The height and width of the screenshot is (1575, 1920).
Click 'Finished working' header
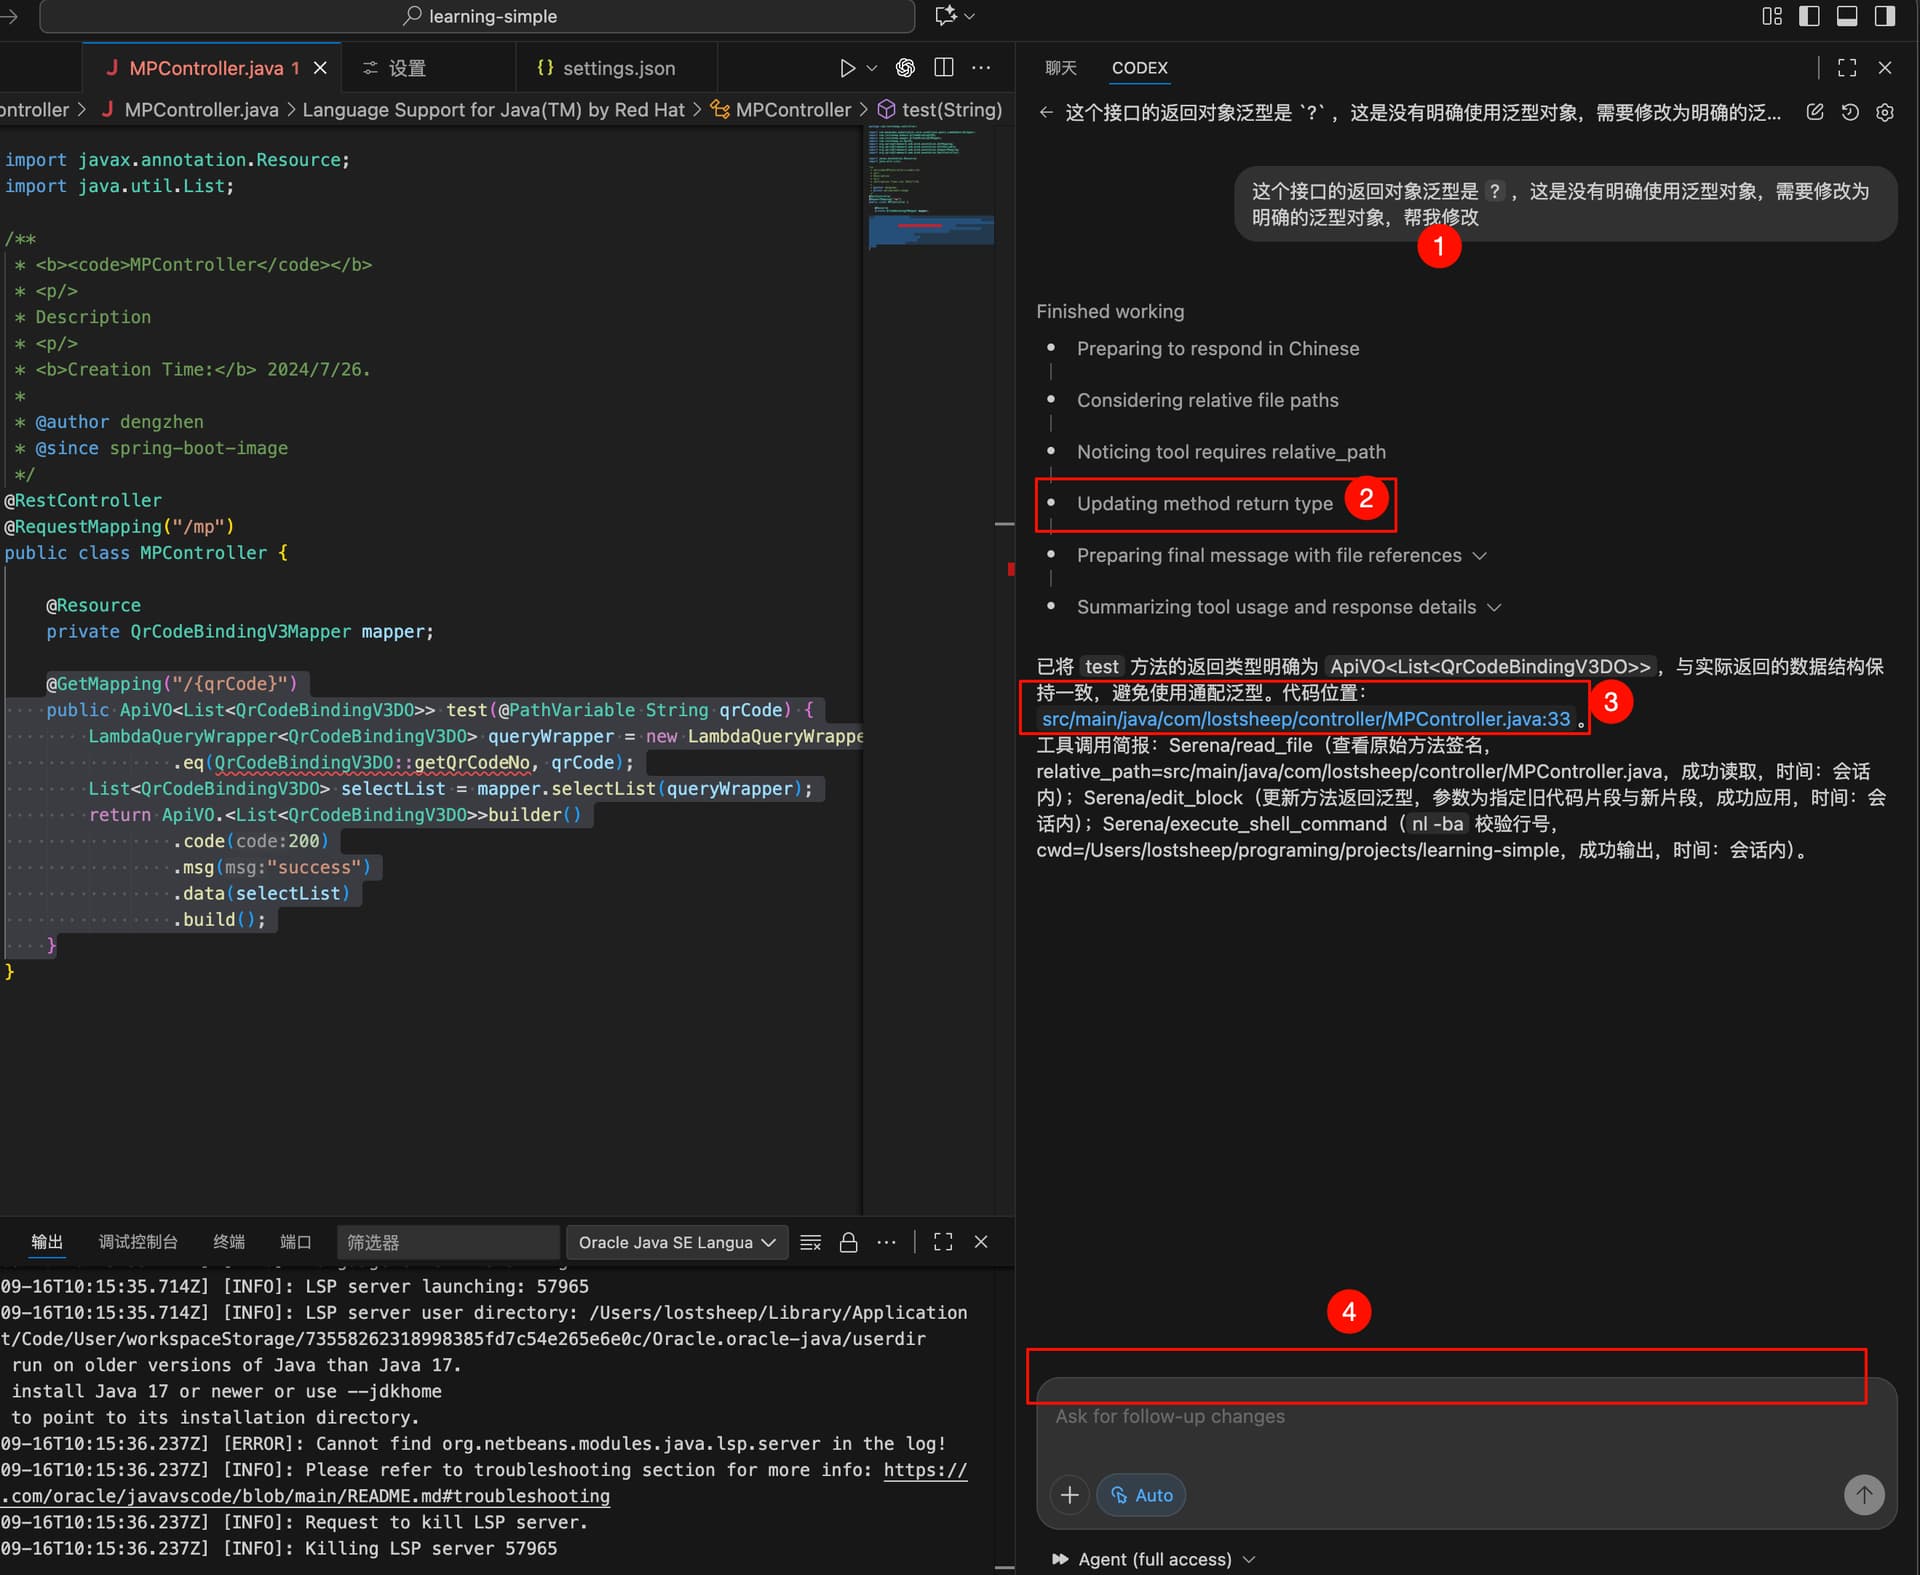click(x=1110, y=311)
